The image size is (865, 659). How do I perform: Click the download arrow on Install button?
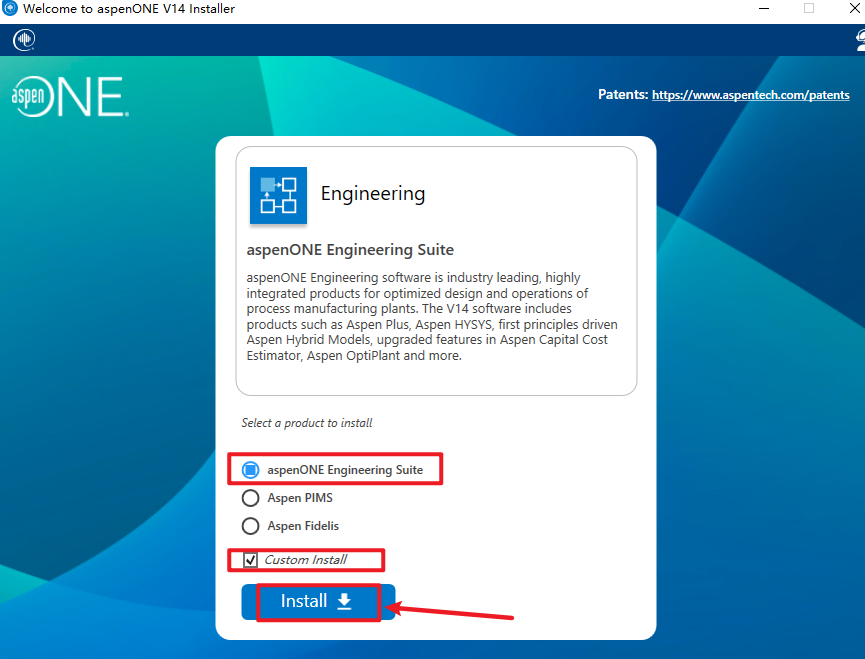(x=344, y=601)
